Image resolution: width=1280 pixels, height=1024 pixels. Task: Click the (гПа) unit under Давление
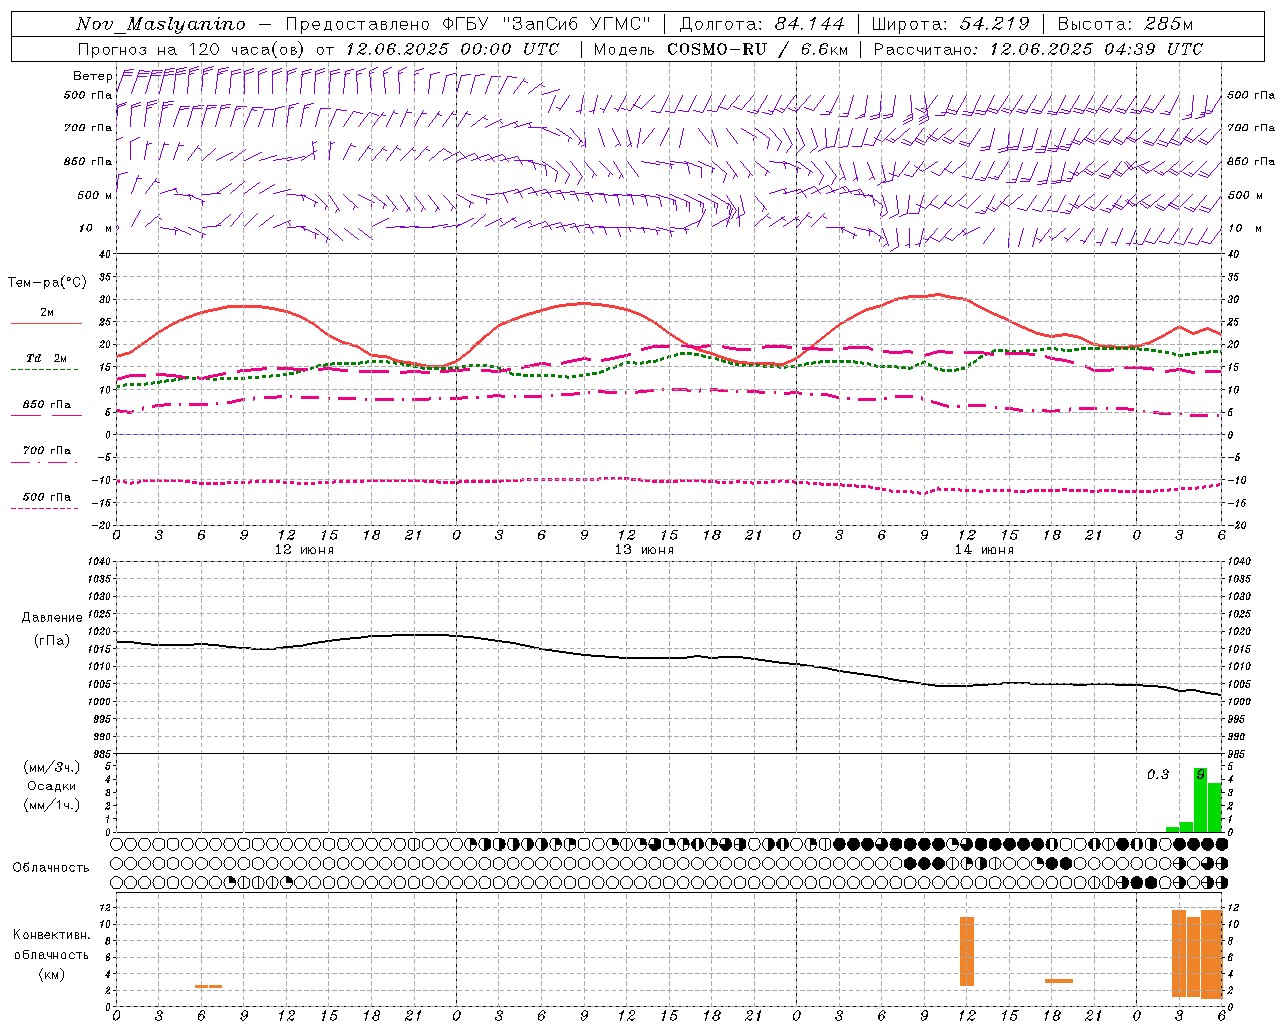point(52,640)
